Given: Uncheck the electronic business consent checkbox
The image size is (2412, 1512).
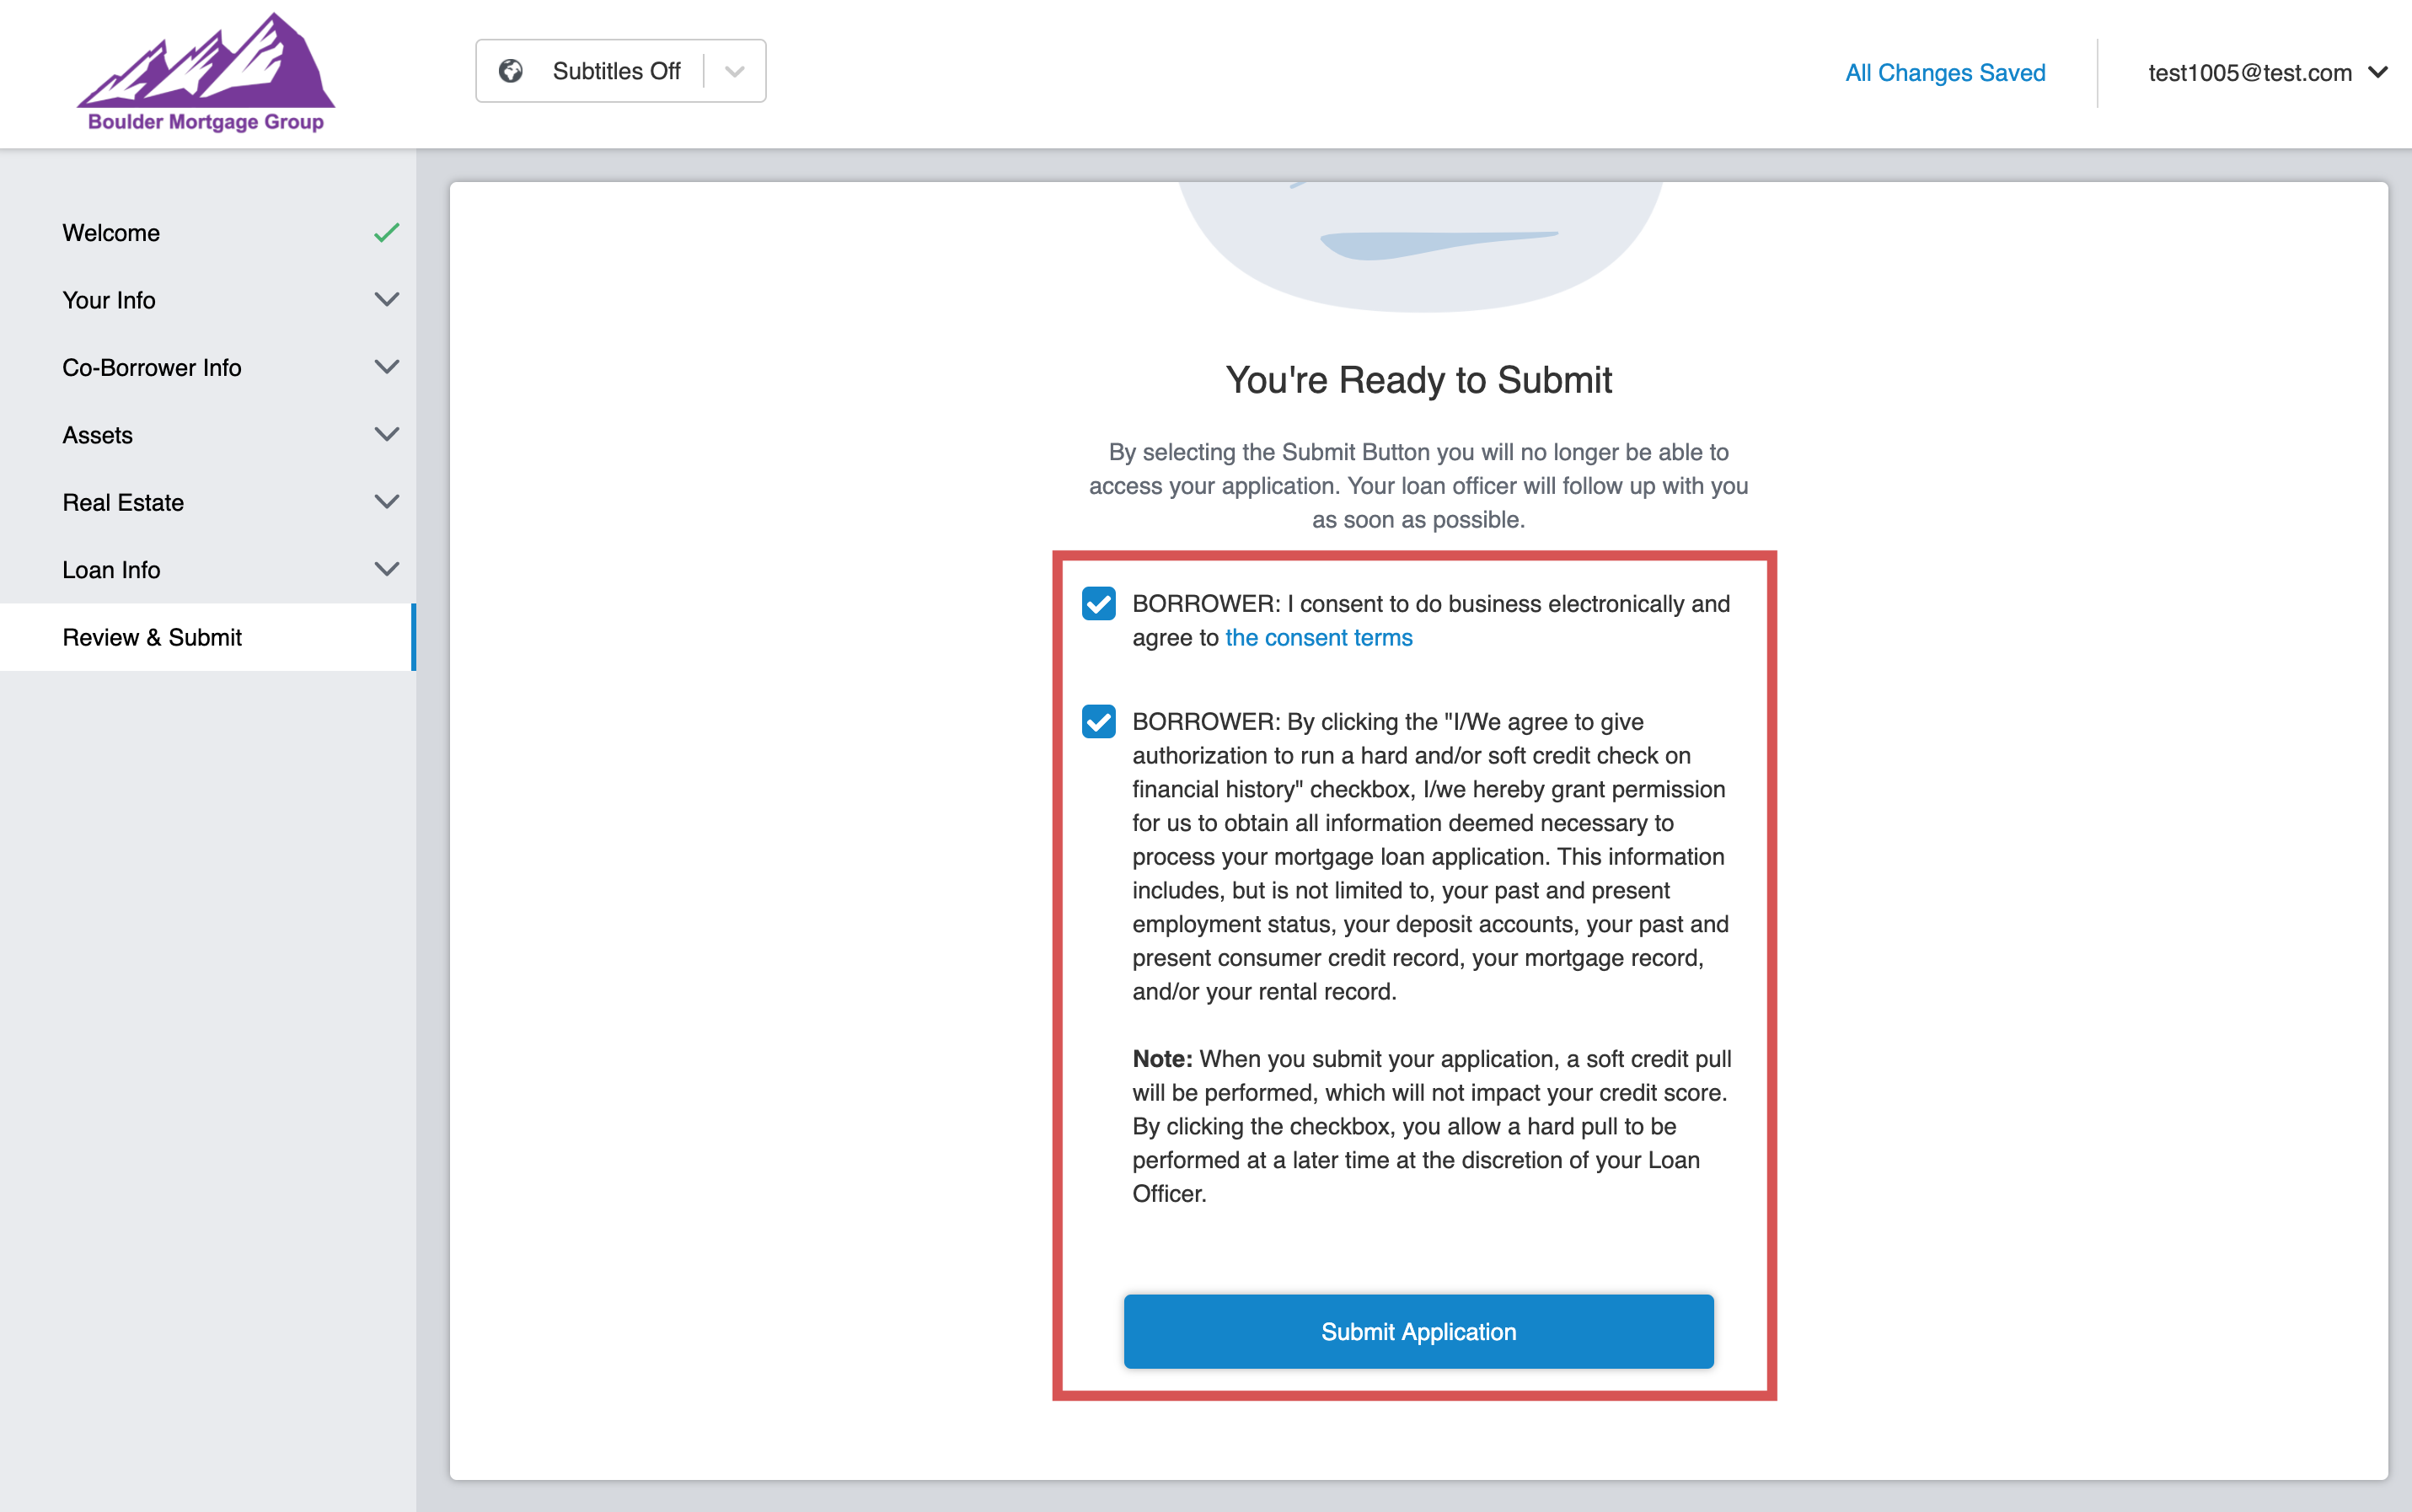Looking at the screenshot, I should 1098,604.
